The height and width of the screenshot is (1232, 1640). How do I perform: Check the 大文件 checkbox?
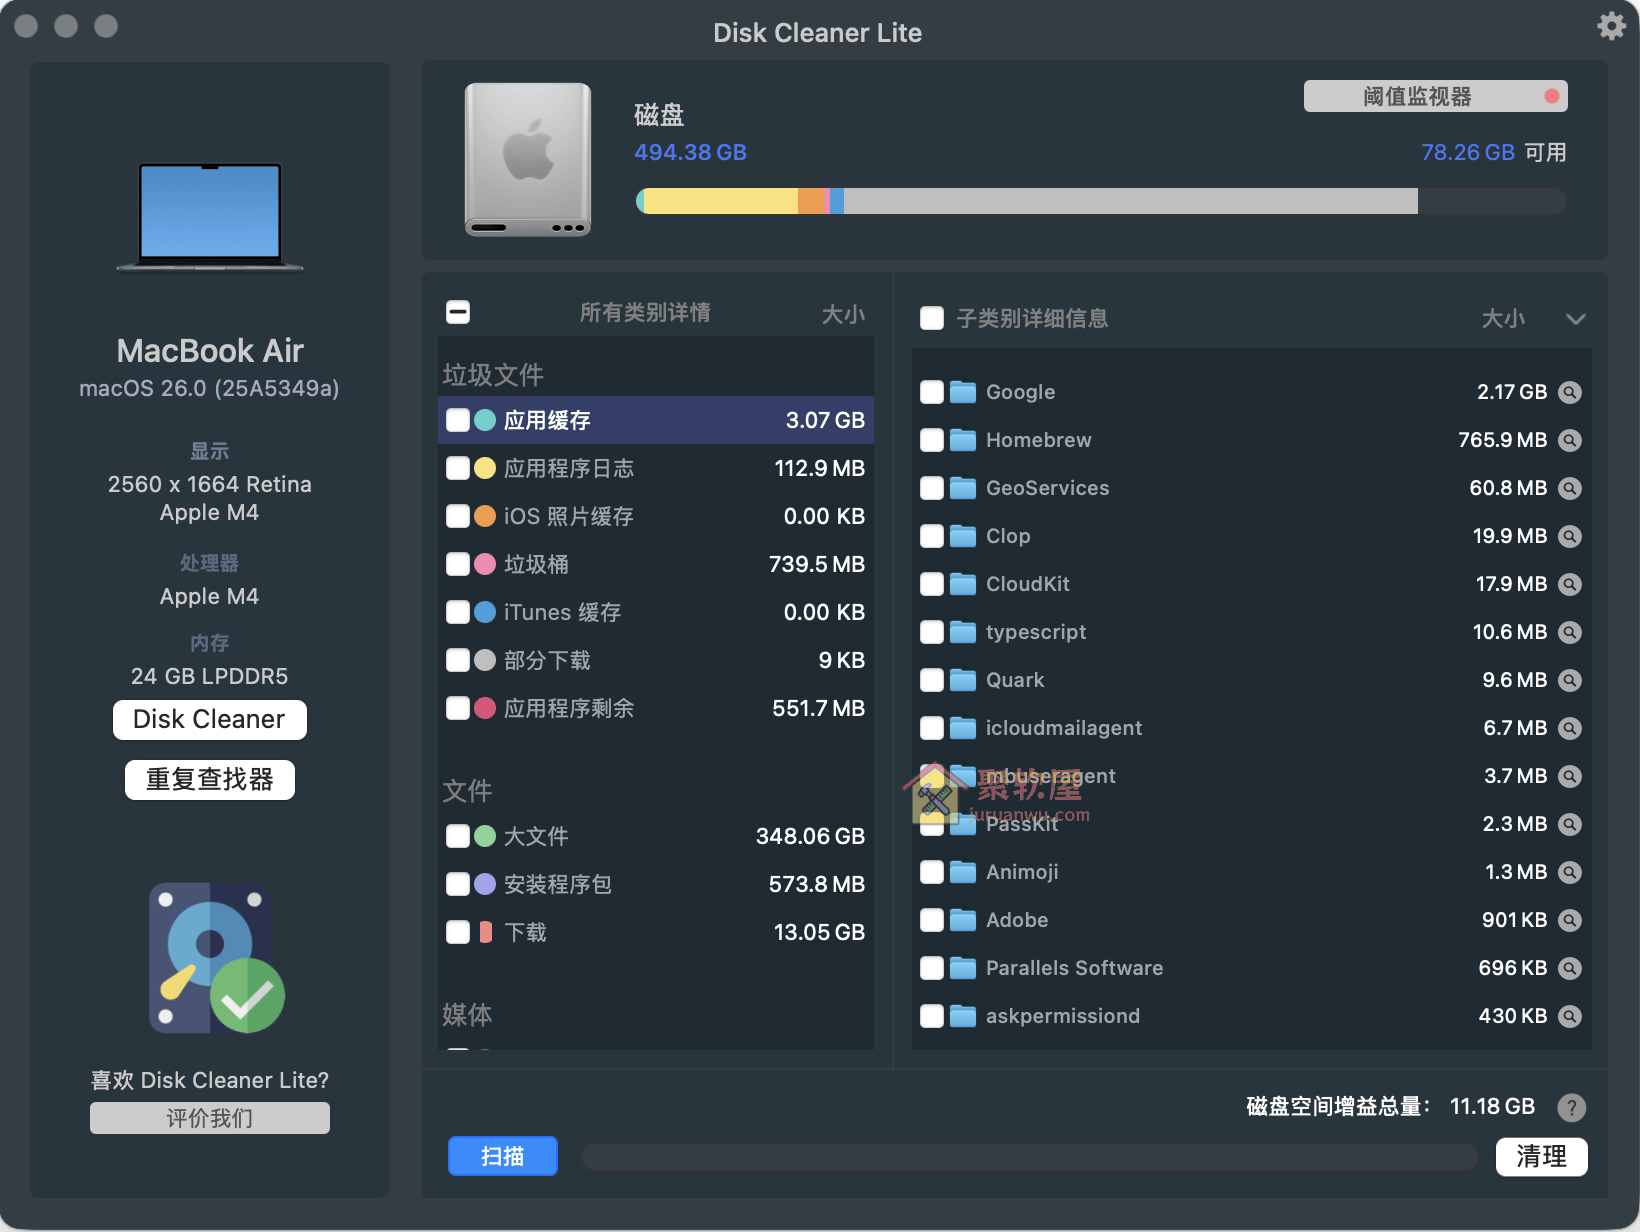pos(459,836)
